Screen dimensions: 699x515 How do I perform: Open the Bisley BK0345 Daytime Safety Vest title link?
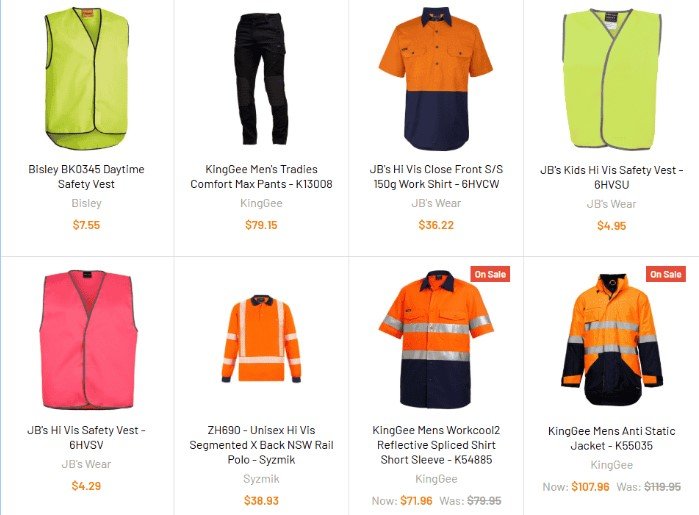[x=86, y=177]
